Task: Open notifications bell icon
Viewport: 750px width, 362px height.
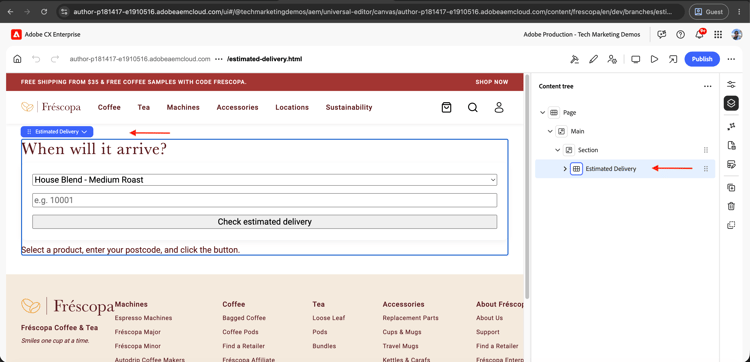Action: (x=699, y=34)
